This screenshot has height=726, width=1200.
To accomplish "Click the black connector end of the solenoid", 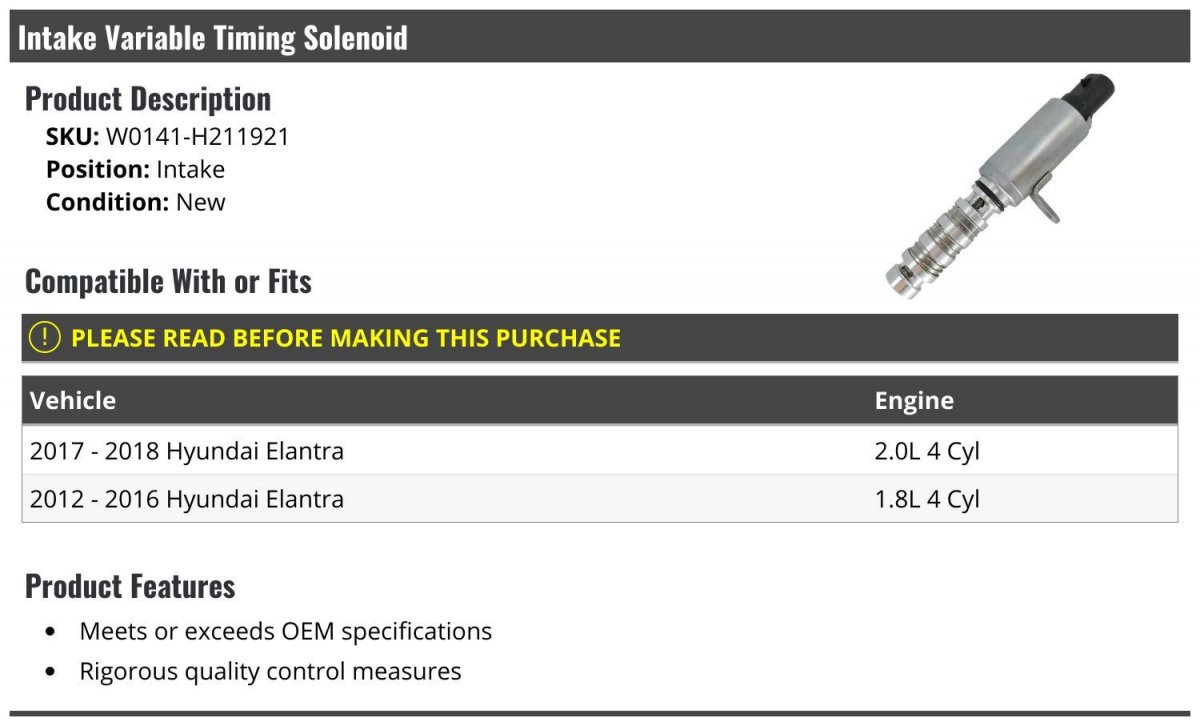I will point(1088,93).
